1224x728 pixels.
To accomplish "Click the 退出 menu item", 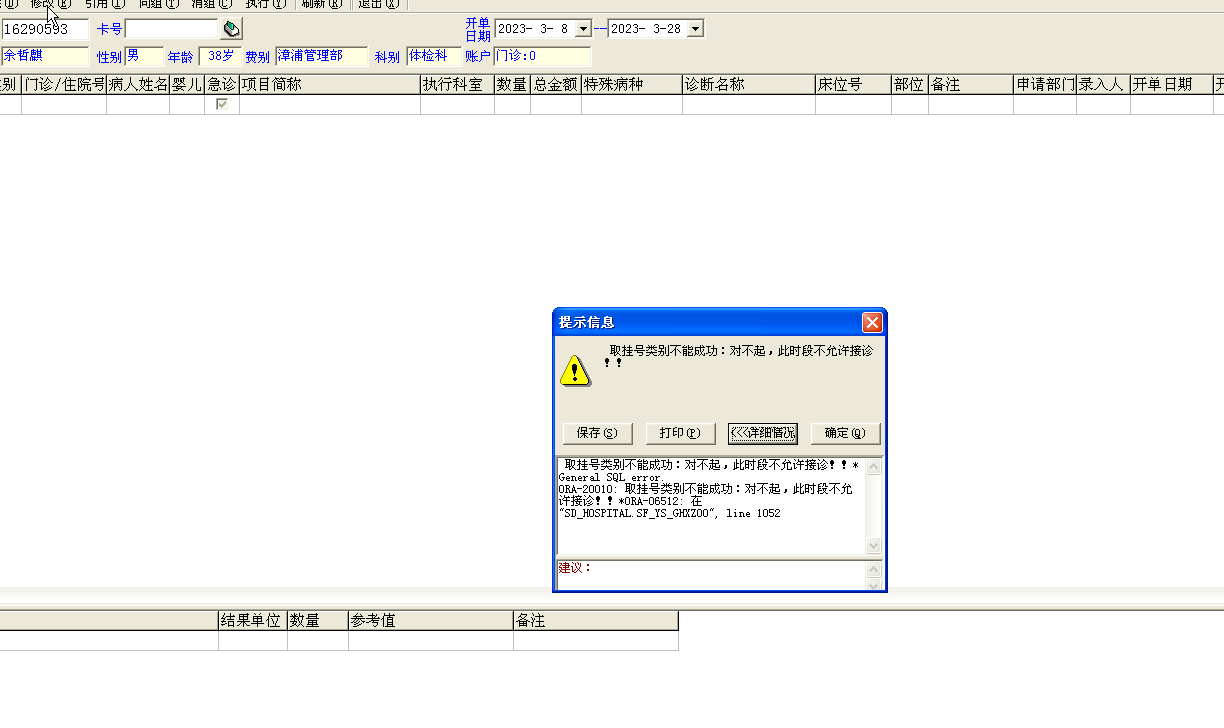I will pyautogui.click(x=378, y=4).
